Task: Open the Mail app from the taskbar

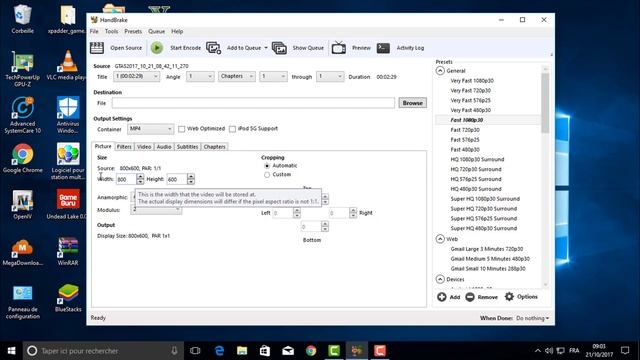Action: (288, 351)
